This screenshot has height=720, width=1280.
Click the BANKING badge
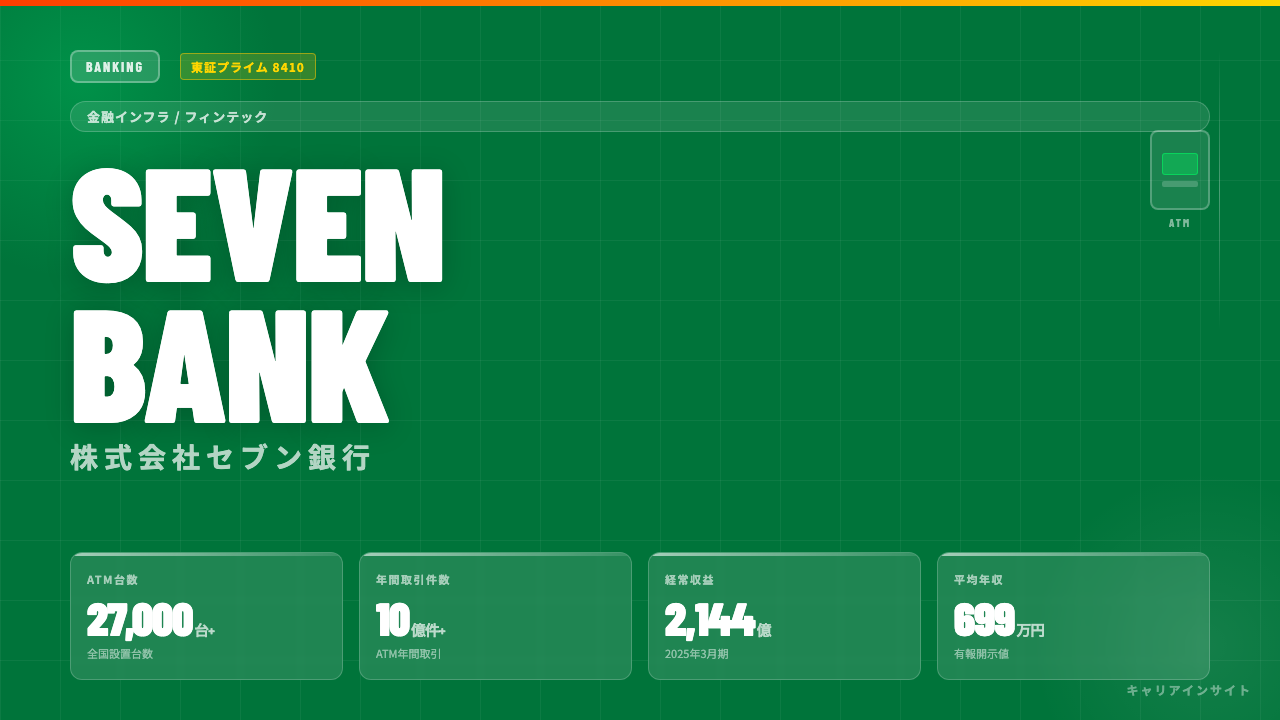tap(115, 67)
